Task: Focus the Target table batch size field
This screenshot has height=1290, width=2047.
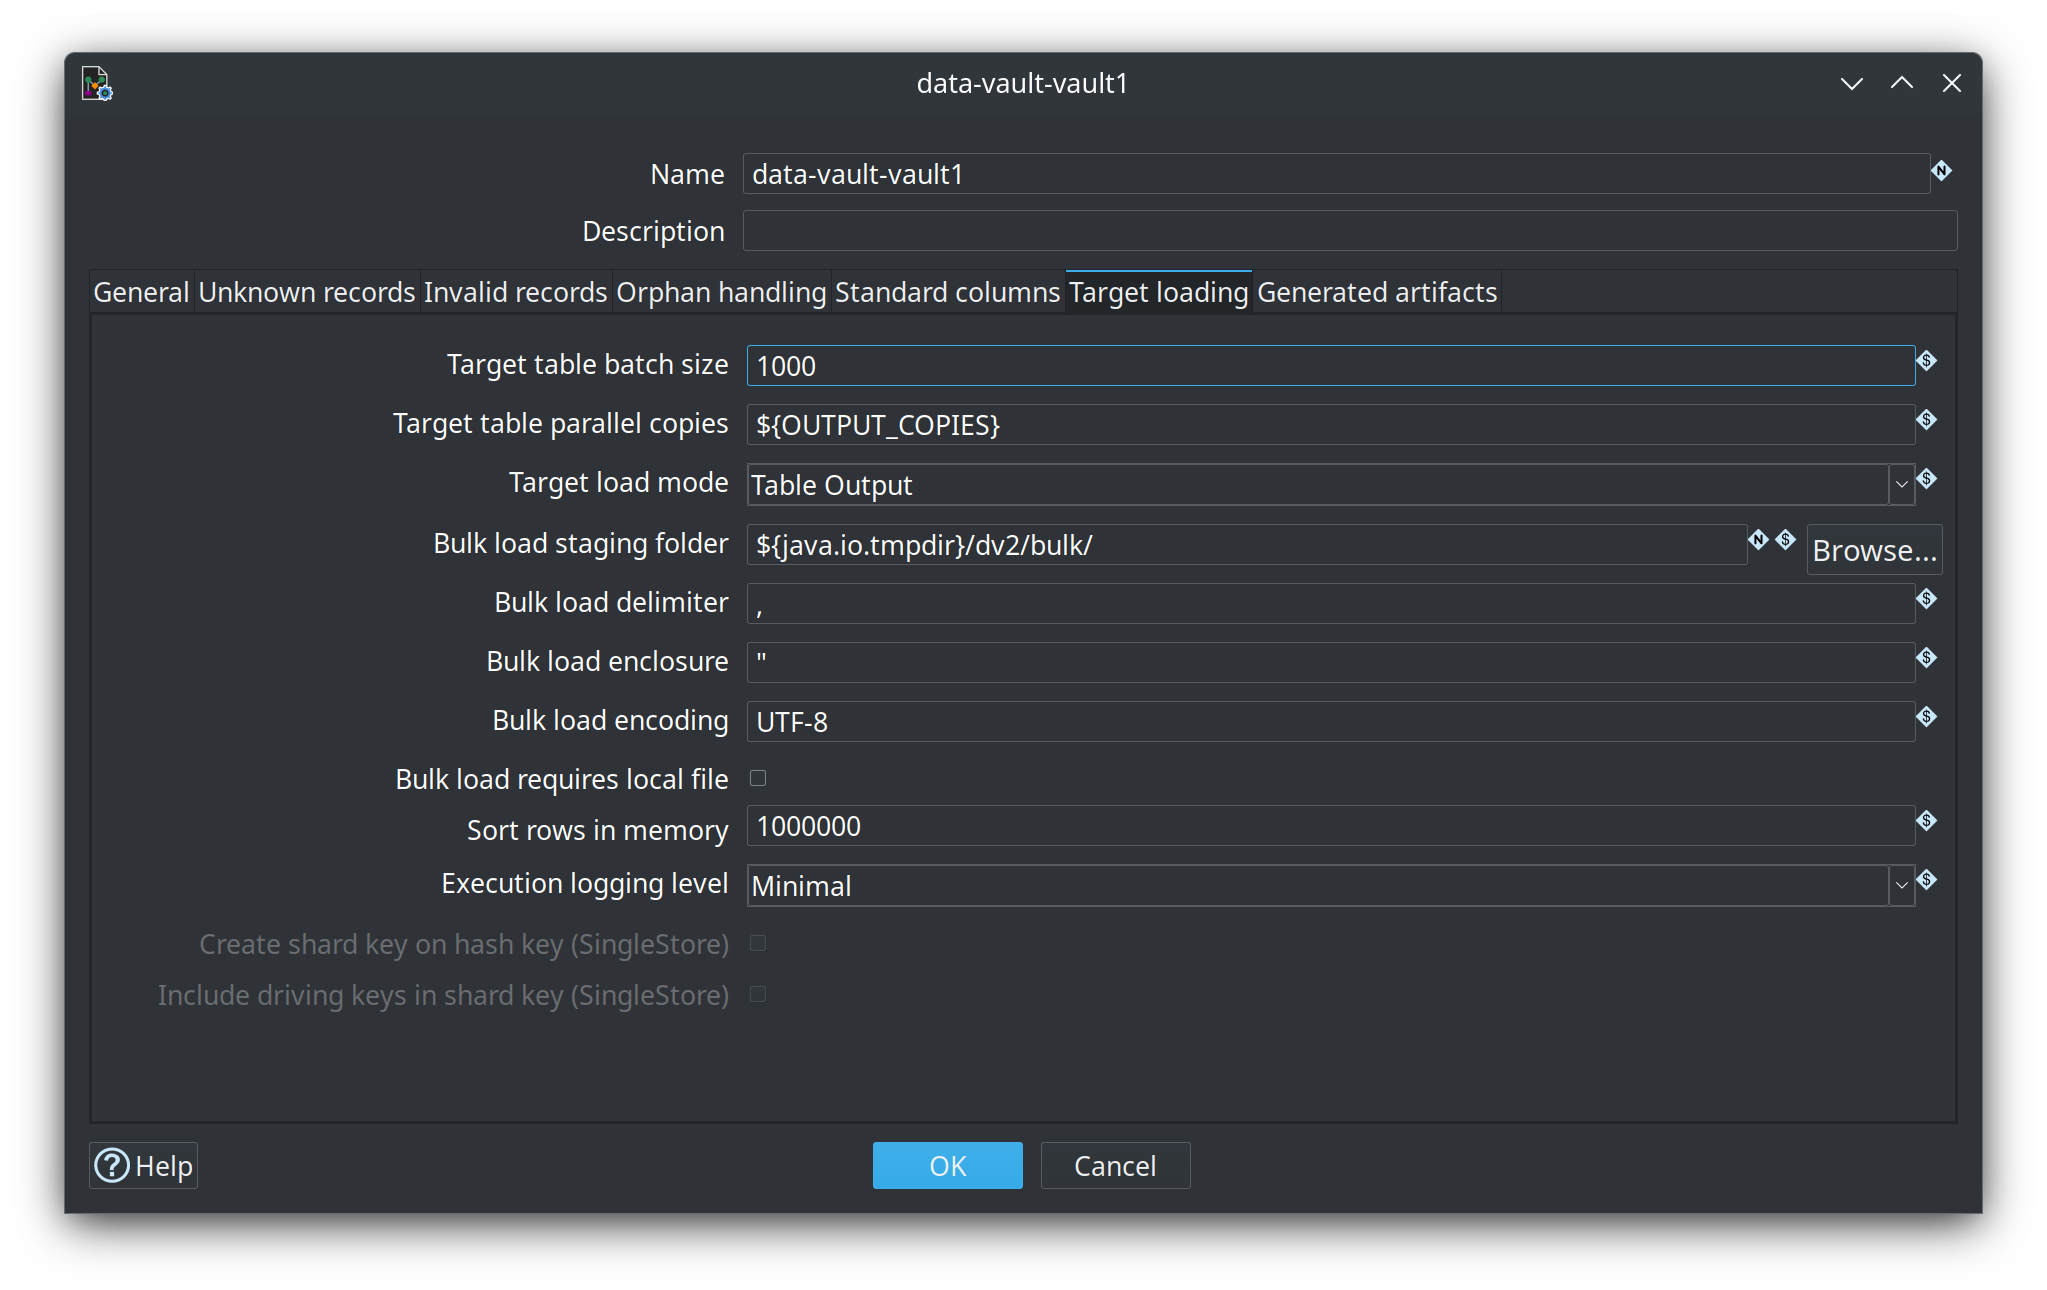Action: point(1331,366)
